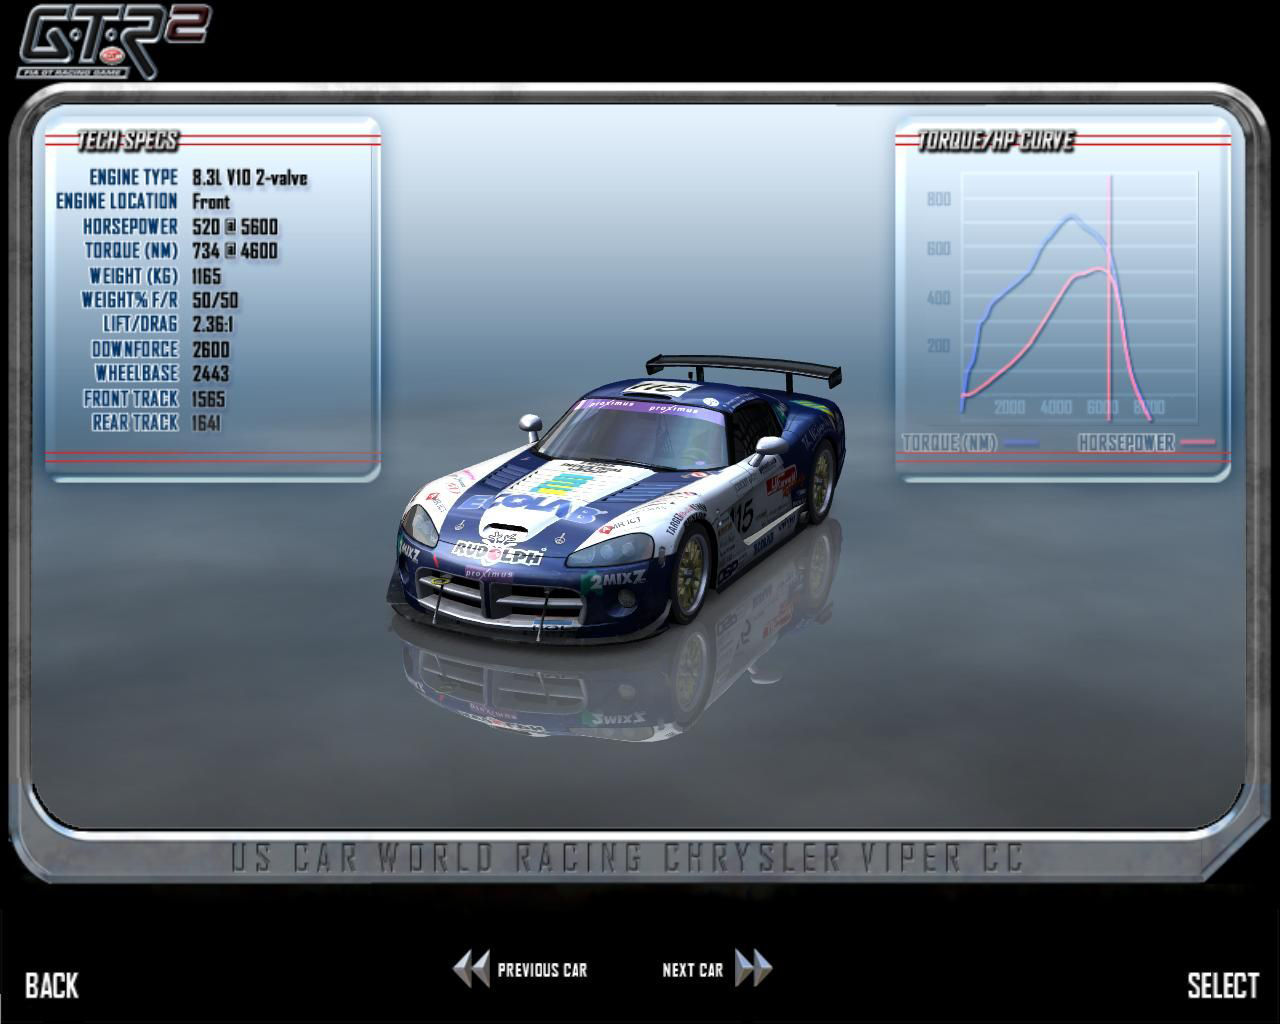Click the 2000 RPM axis label
1280x1024 pixels.
click(1010, 407)
